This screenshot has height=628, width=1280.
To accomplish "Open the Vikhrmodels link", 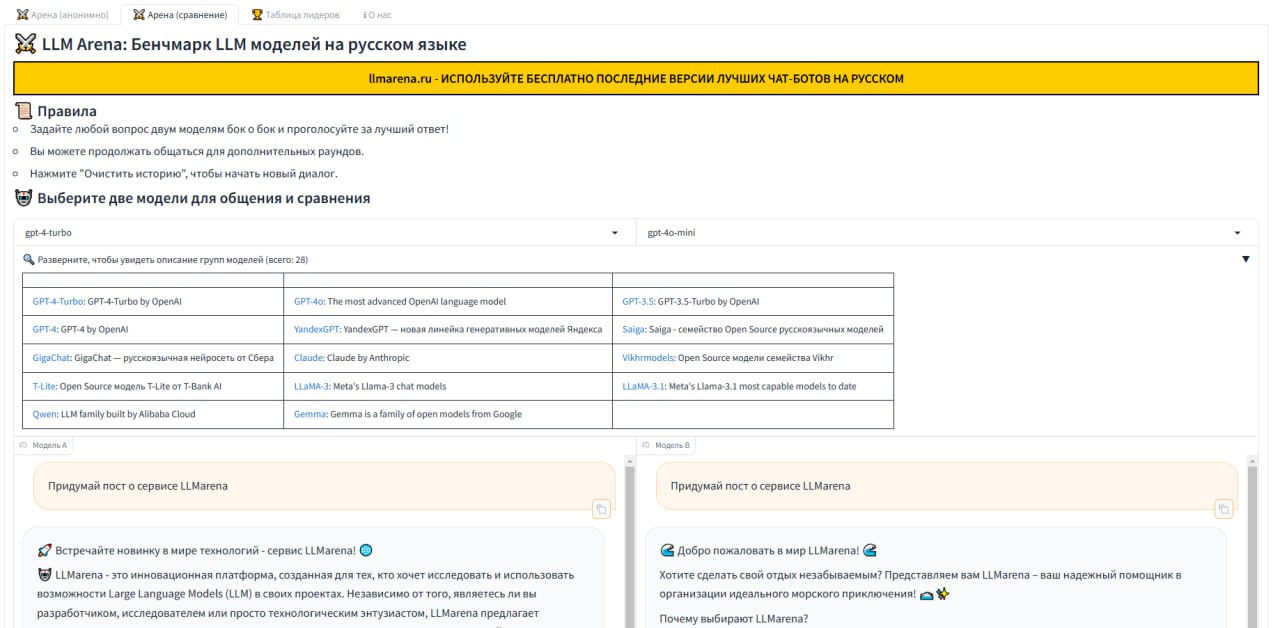I will click(x=648, y=357).
